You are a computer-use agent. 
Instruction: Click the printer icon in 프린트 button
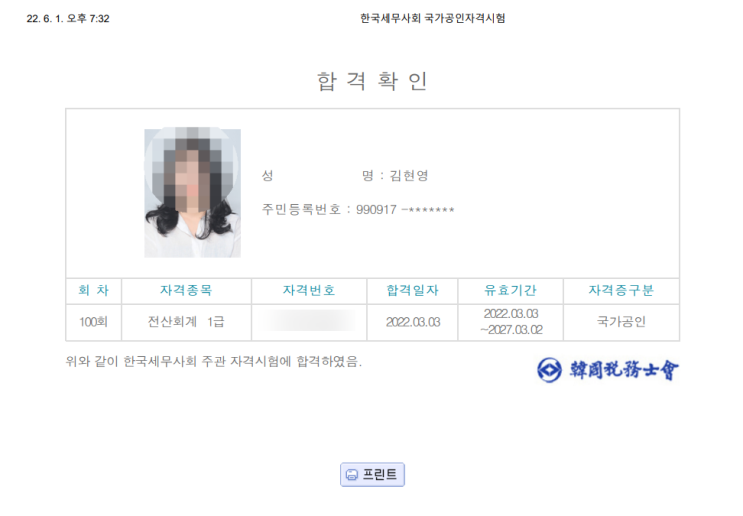coord(352,474)
